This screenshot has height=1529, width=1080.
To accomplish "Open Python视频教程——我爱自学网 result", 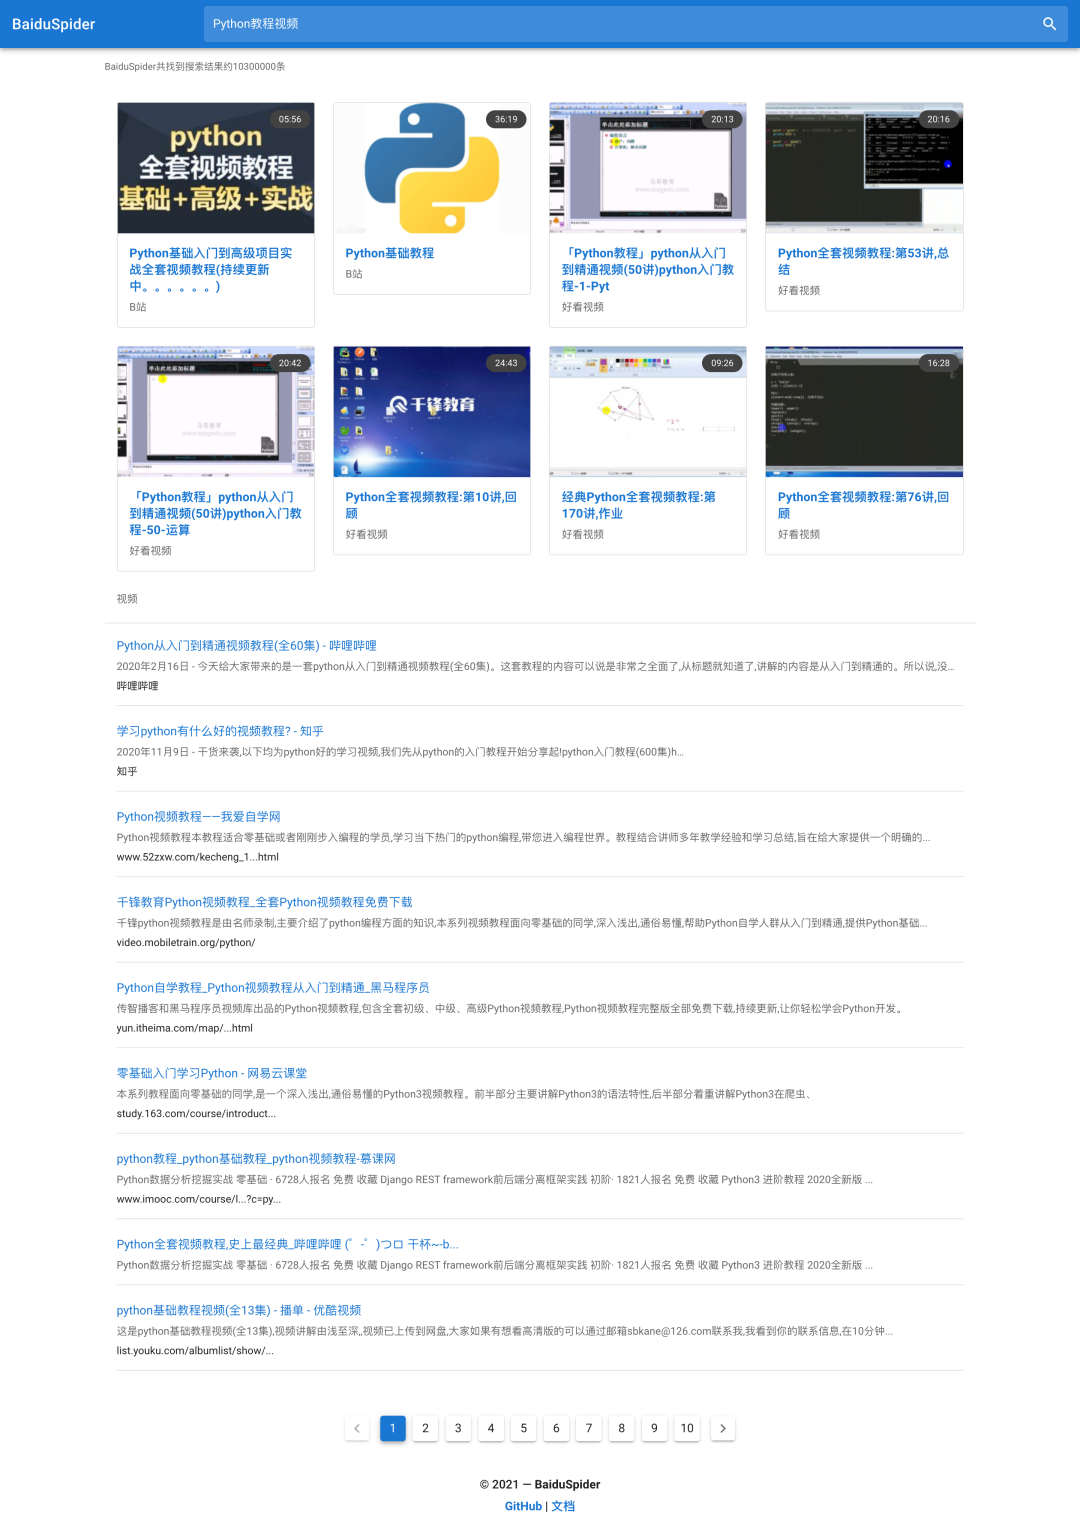I will point(199,817).
